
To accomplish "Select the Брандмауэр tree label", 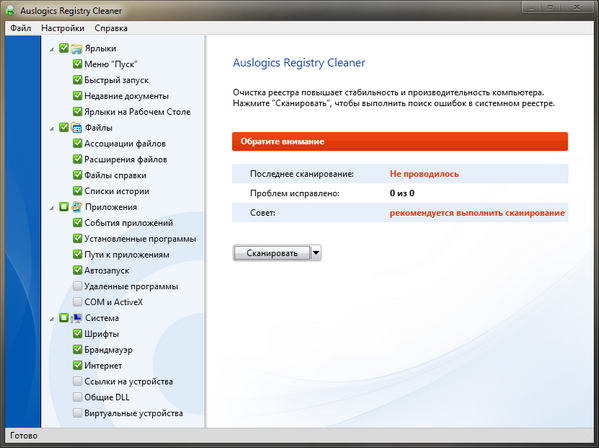I will (x=108, y=350).
